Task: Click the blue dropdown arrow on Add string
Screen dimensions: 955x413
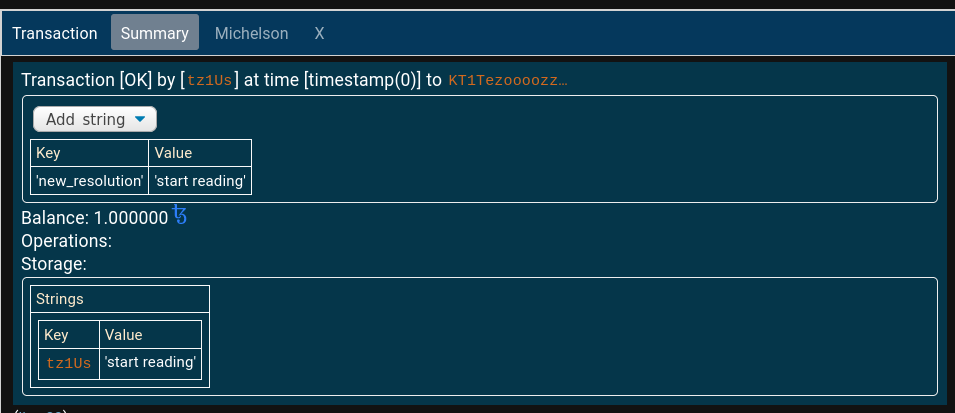Action: [x=139, y=119]
